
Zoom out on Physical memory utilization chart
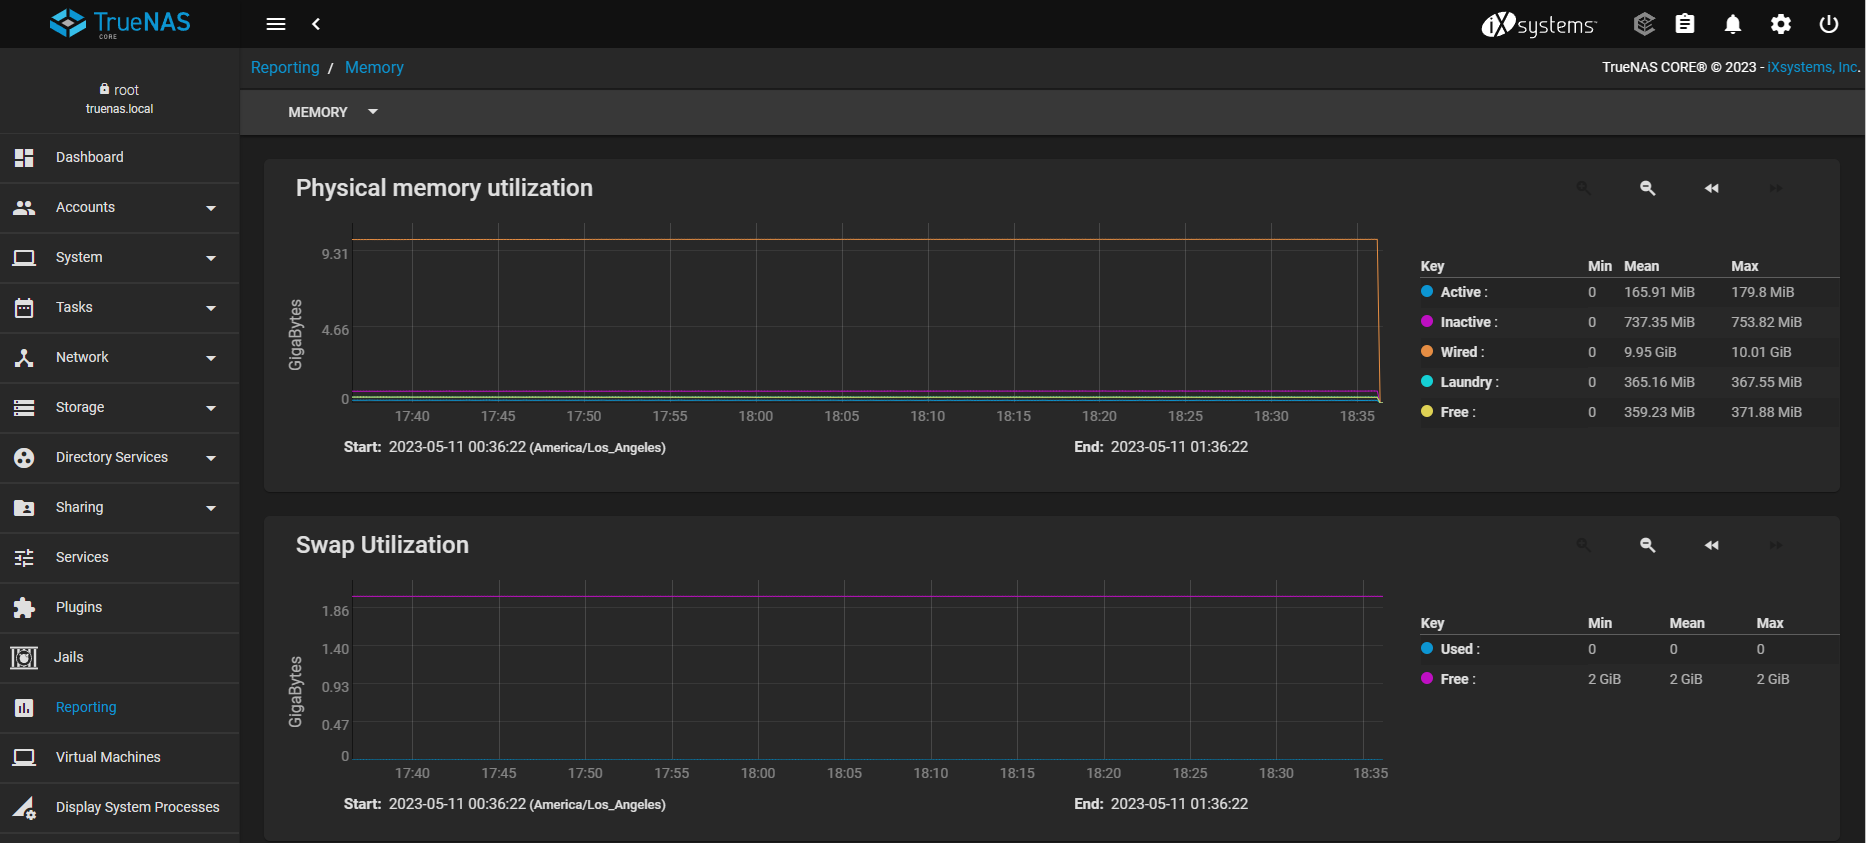(x=1648, y=188)
